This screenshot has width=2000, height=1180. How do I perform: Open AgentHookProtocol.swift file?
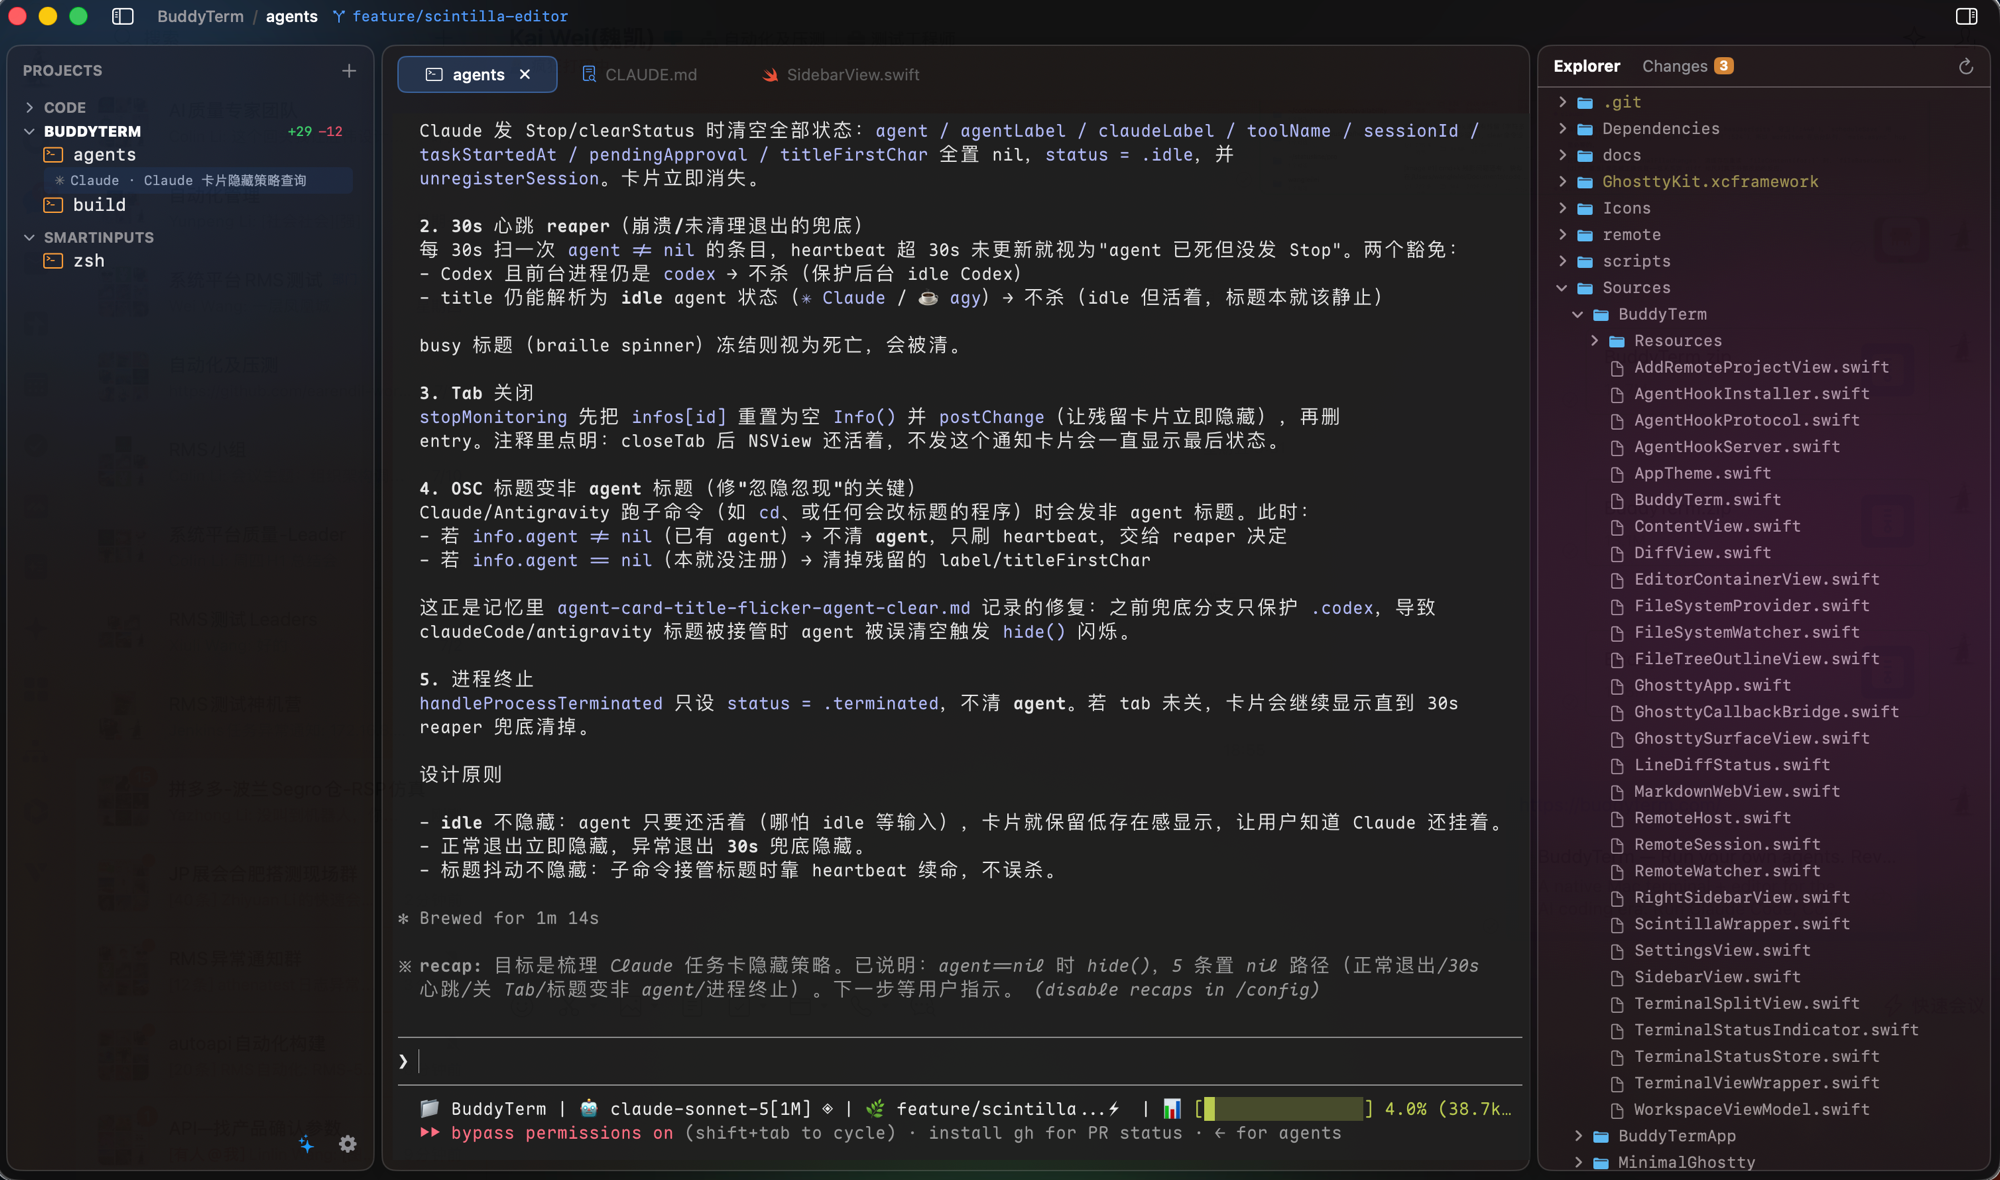click(x=1746, y=420)
